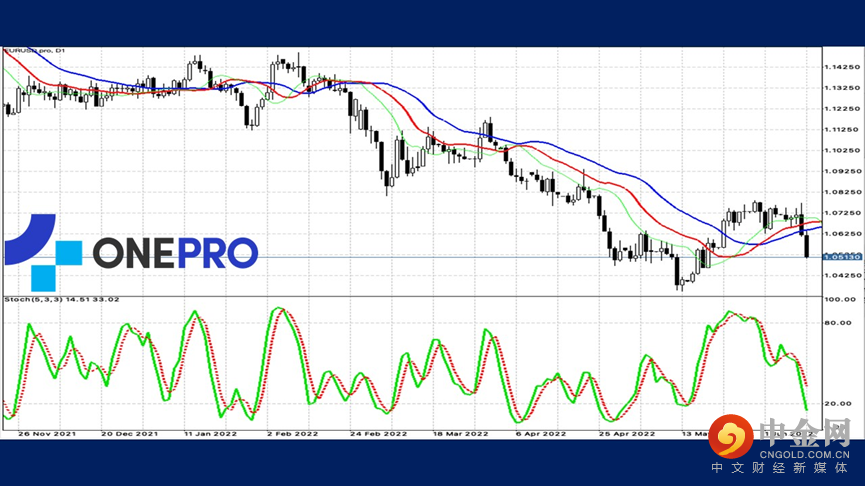Click the ONEPRO blue squares logo icon
This screenshot has height=486, width=865.
[x=44, y=253]
